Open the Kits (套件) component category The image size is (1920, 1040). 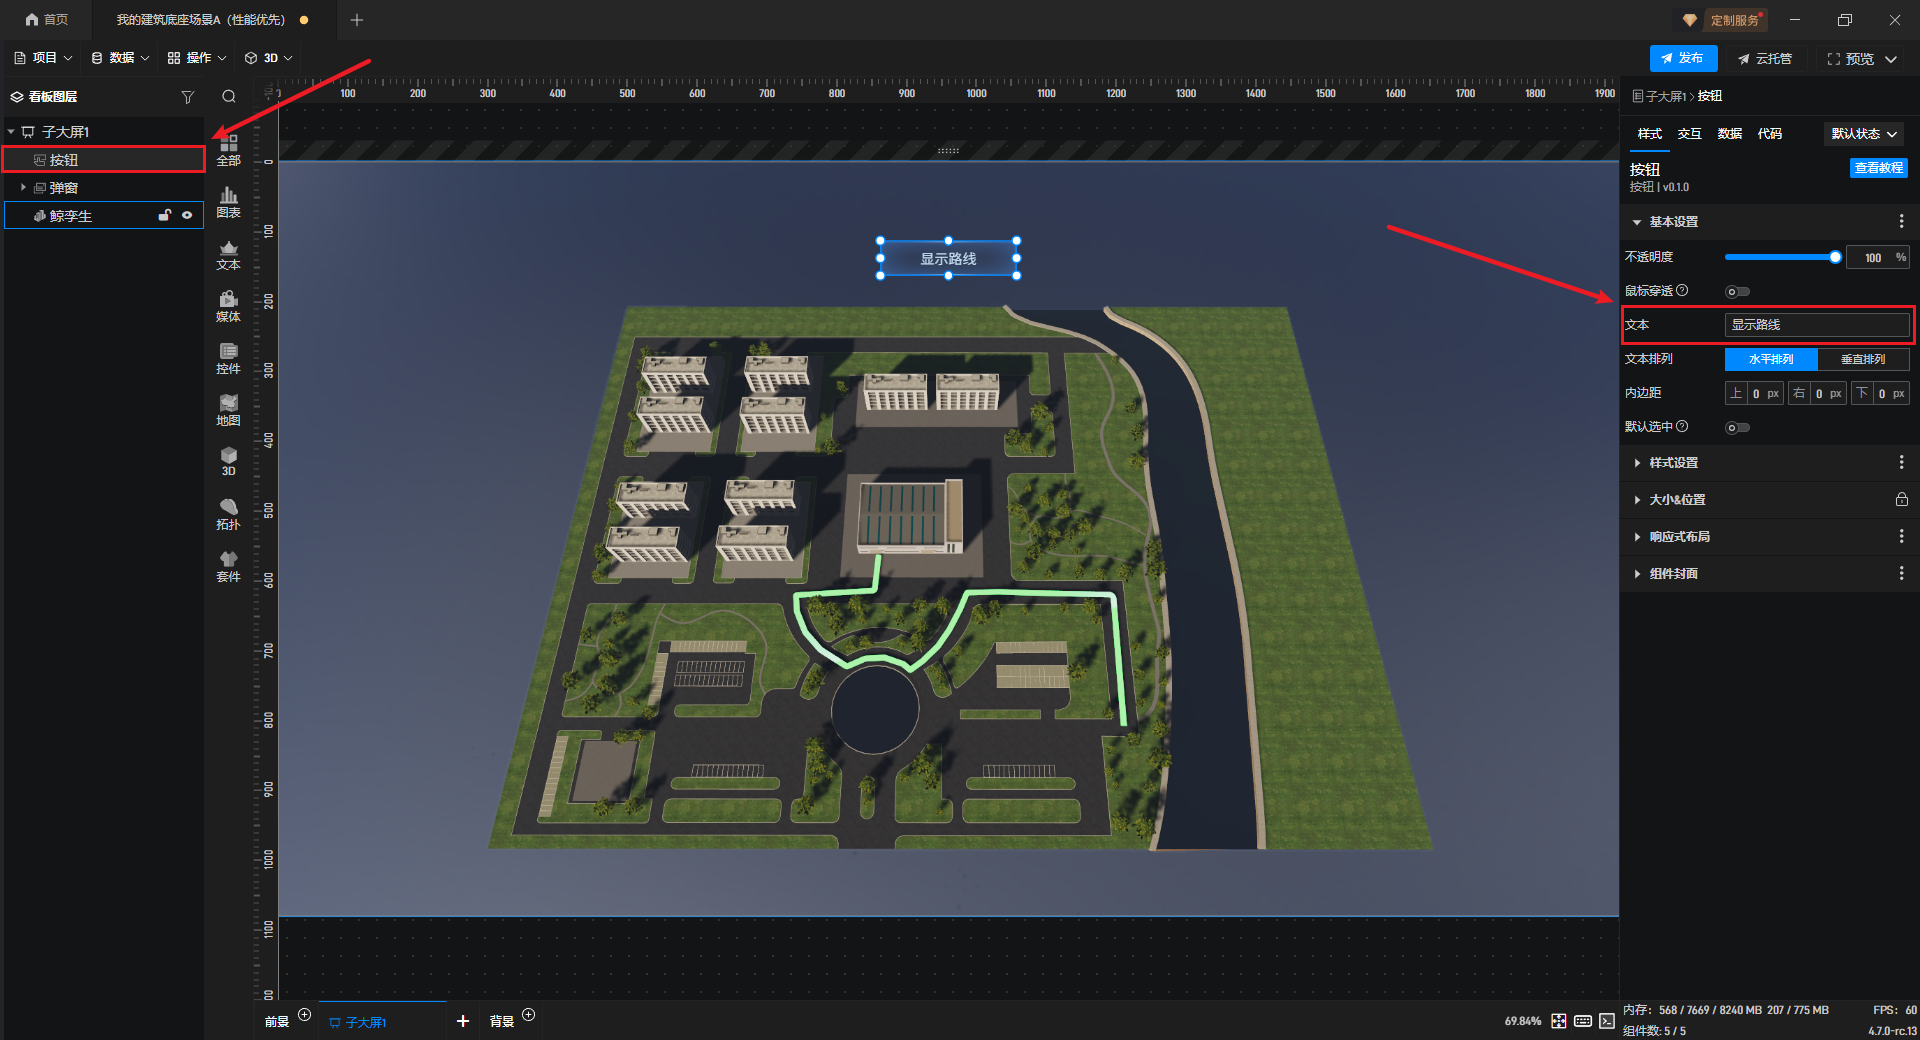point(228,566)
